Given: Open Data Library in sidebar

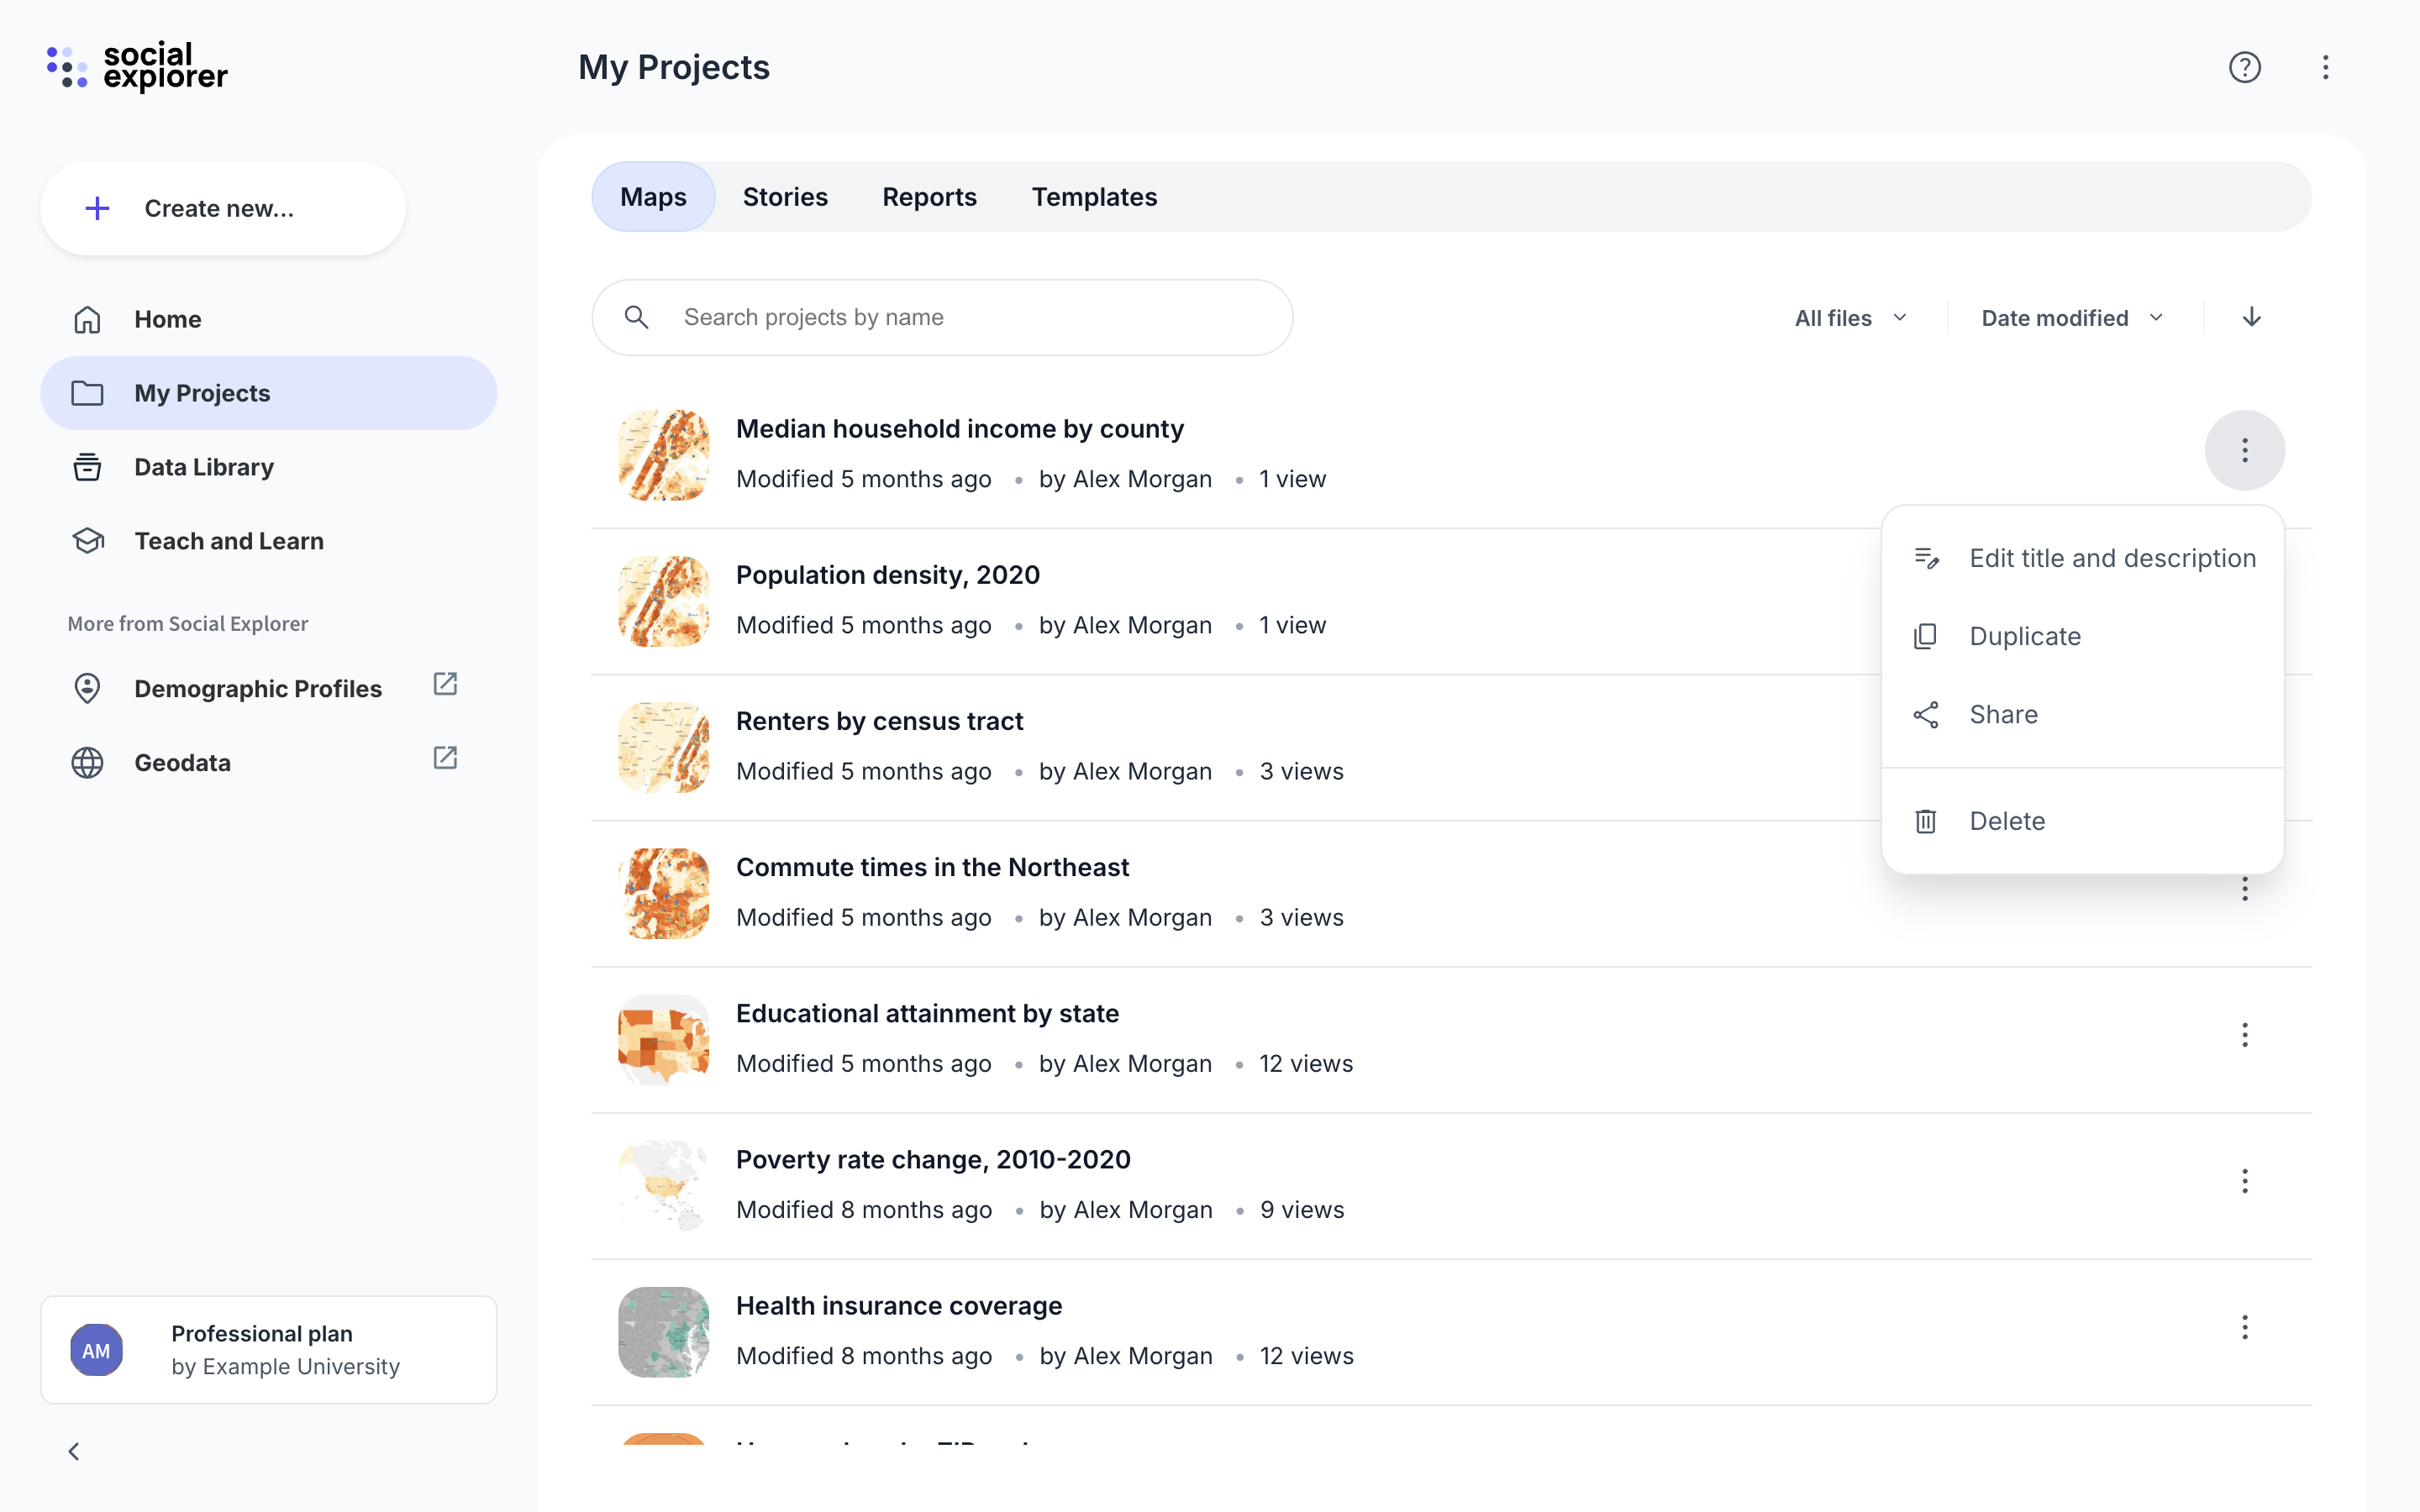Looking at the screenshot, I should (x=268, y=467).
